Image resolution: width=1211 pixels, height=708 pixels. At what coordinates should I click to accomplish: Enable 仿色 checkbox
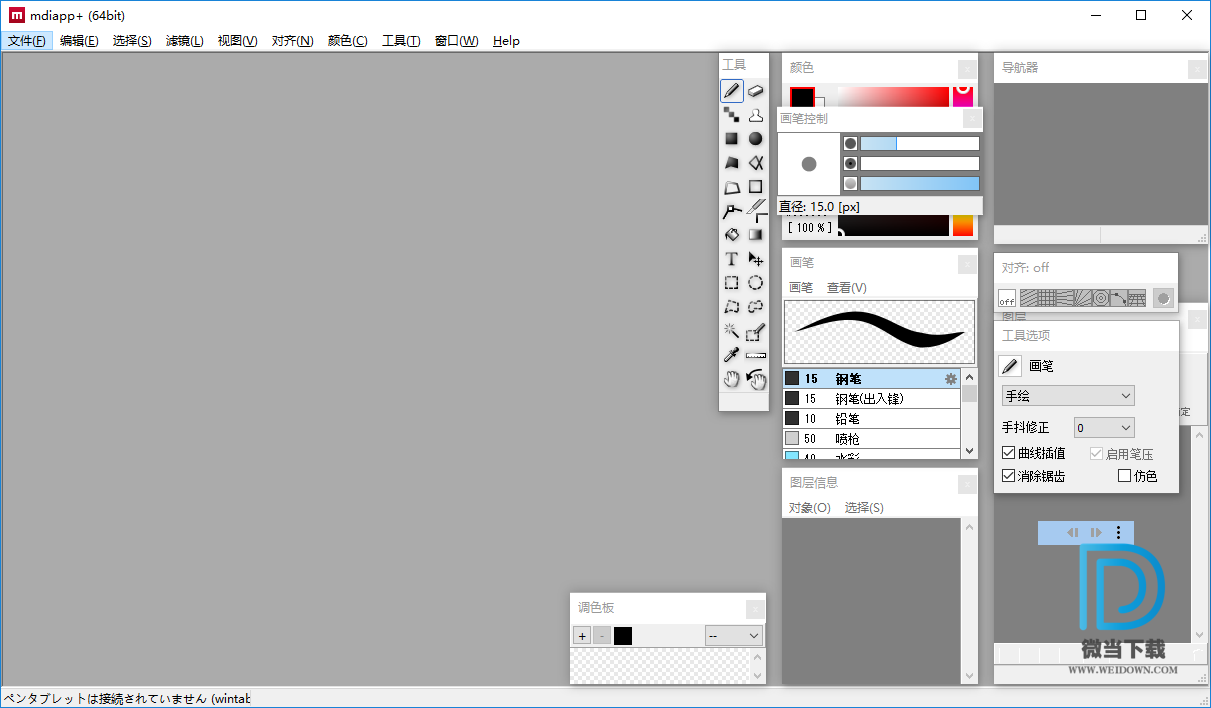coord(1124,476)
